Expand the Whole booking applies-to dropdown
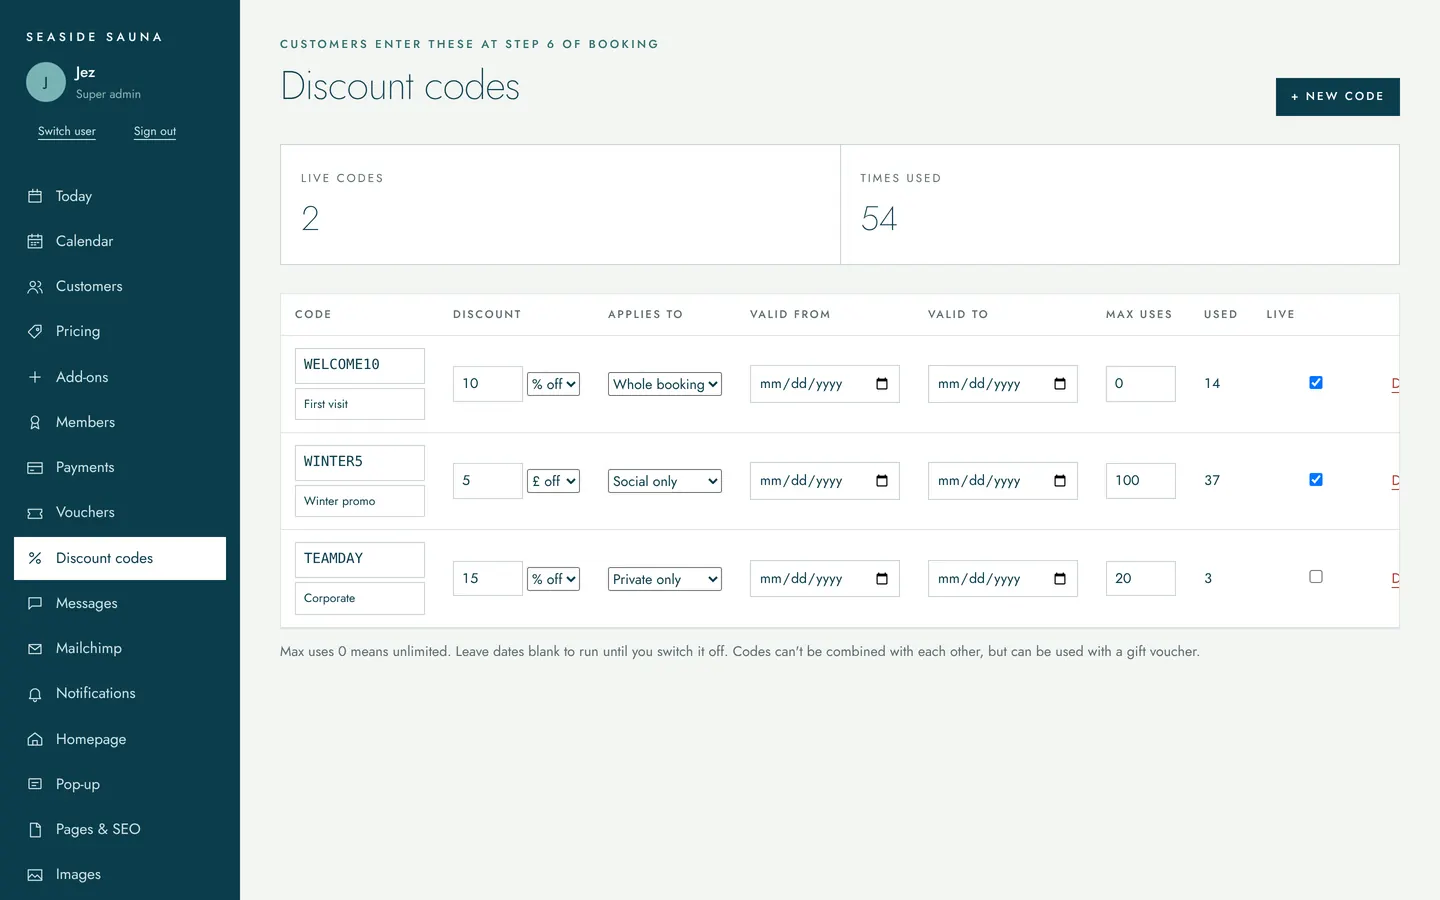Image resolution: width=1440 pixels, height=900 pixels. (x=665, y=384)
